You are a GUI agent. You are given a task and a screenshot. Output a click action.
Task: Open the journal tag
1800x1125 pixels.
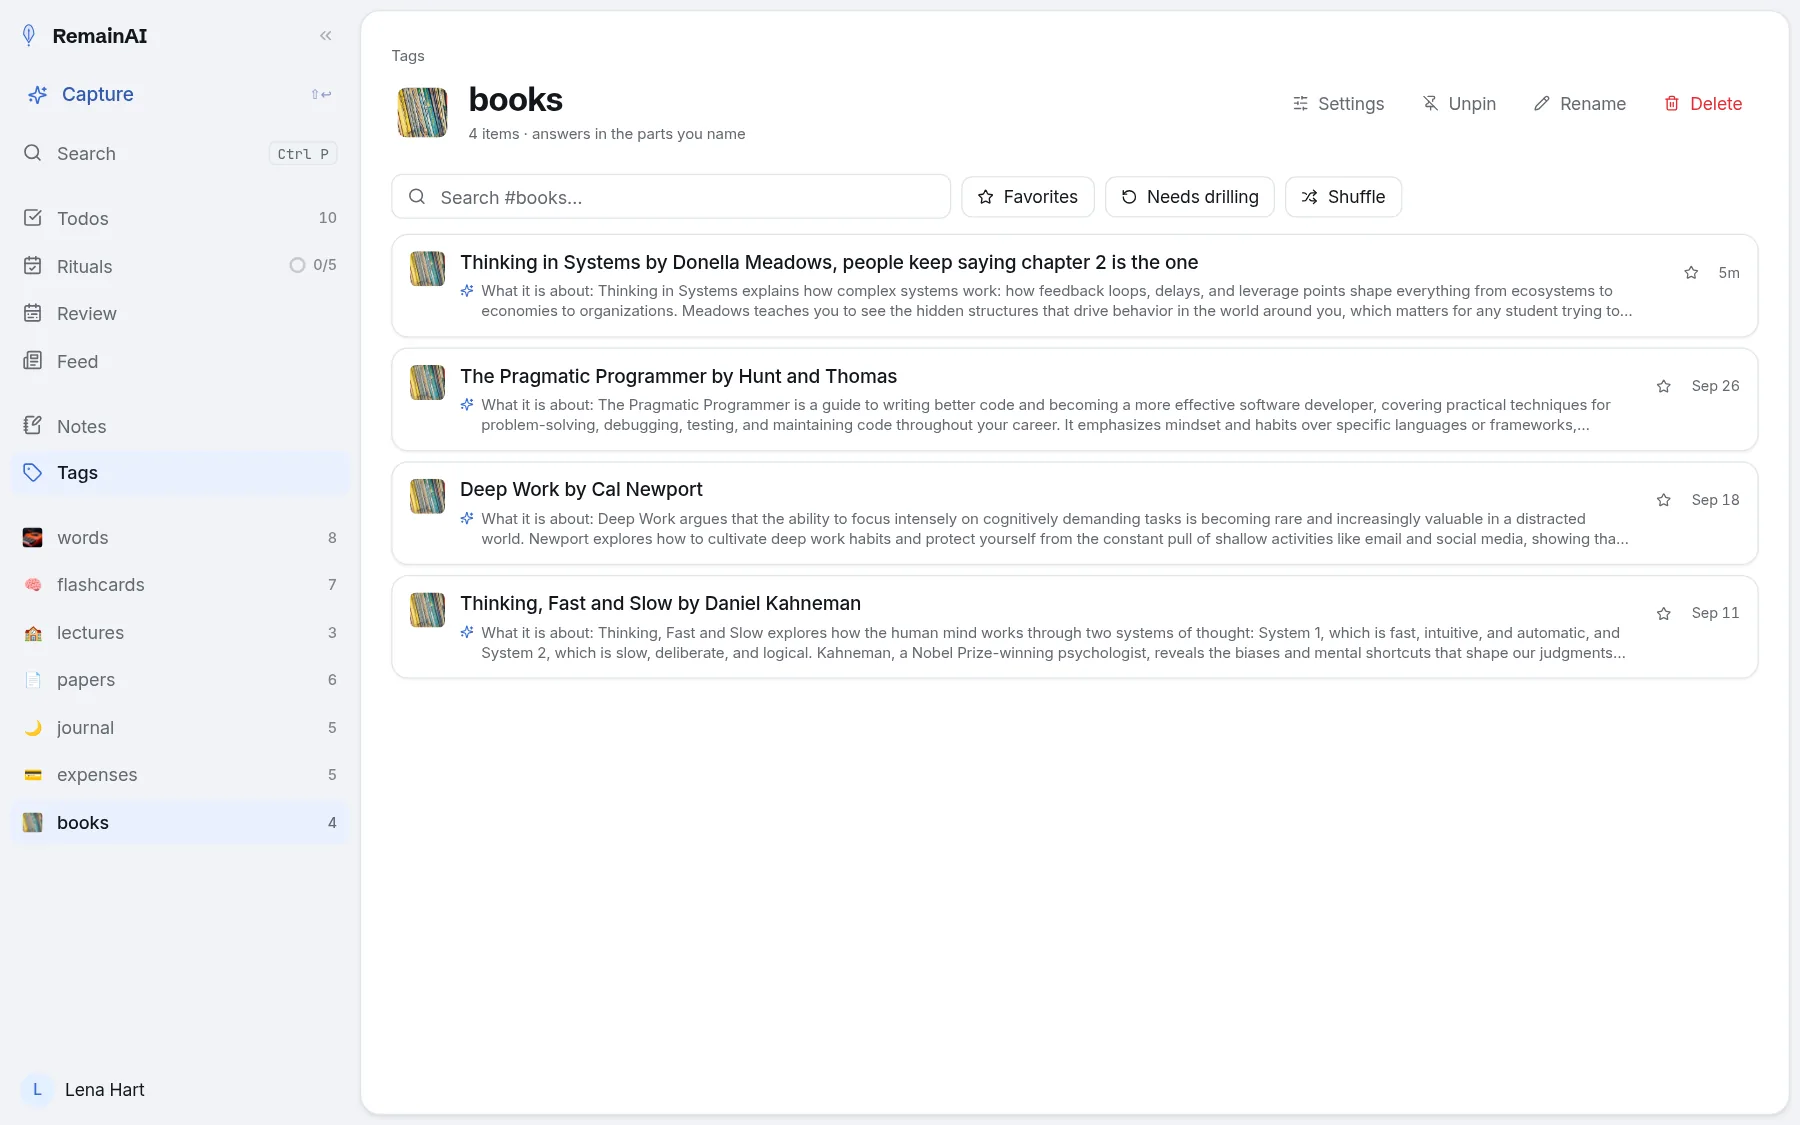click(180, 728)
